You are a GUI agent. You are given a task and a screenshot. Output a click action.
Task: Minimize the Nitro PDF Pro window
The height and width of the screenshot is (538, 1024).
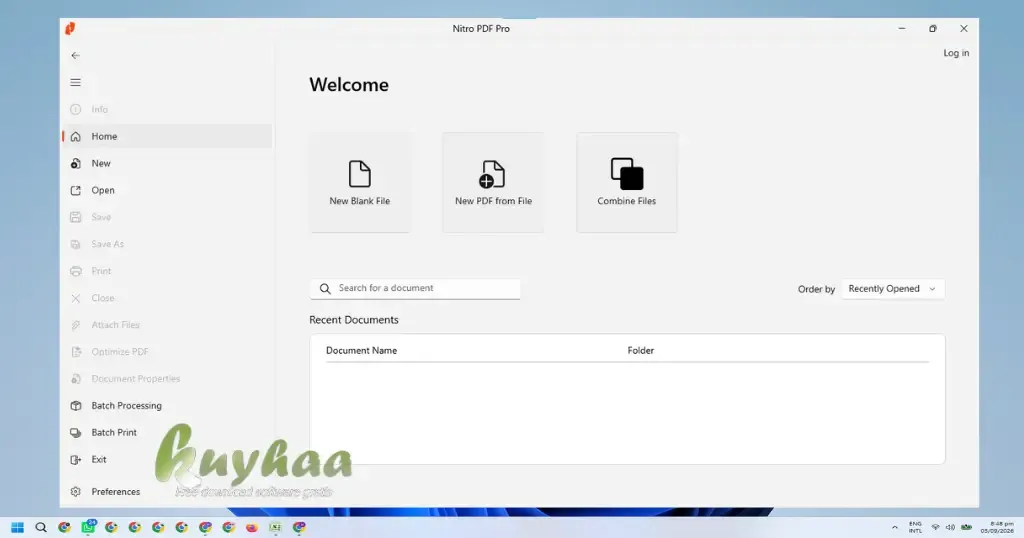[902, 29]
